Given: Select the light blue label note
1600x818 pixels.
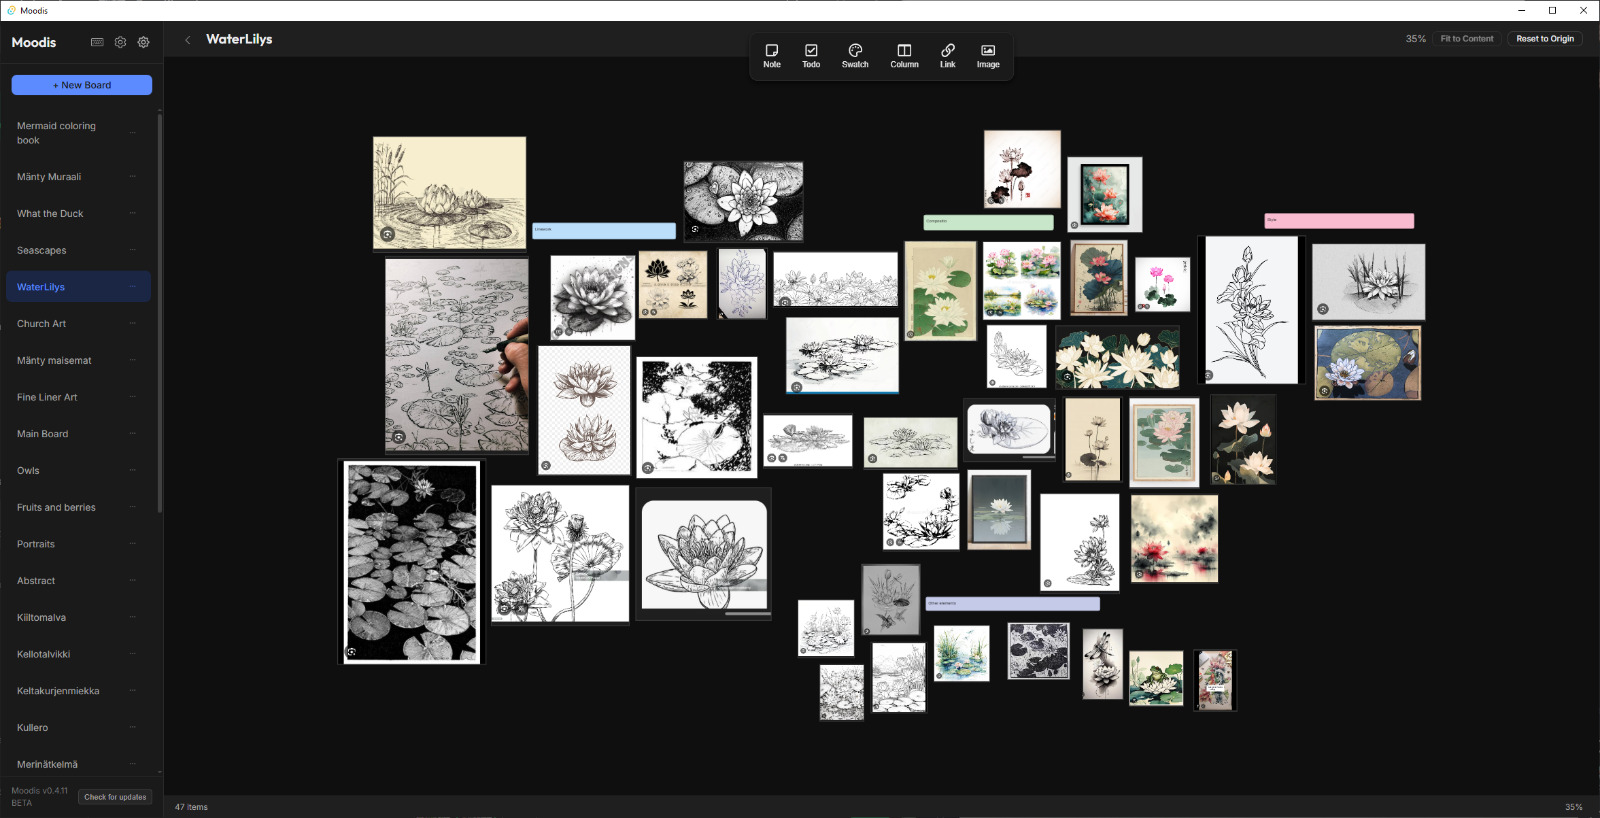Looking at the screenshot, I should click(x=604, y=231).
